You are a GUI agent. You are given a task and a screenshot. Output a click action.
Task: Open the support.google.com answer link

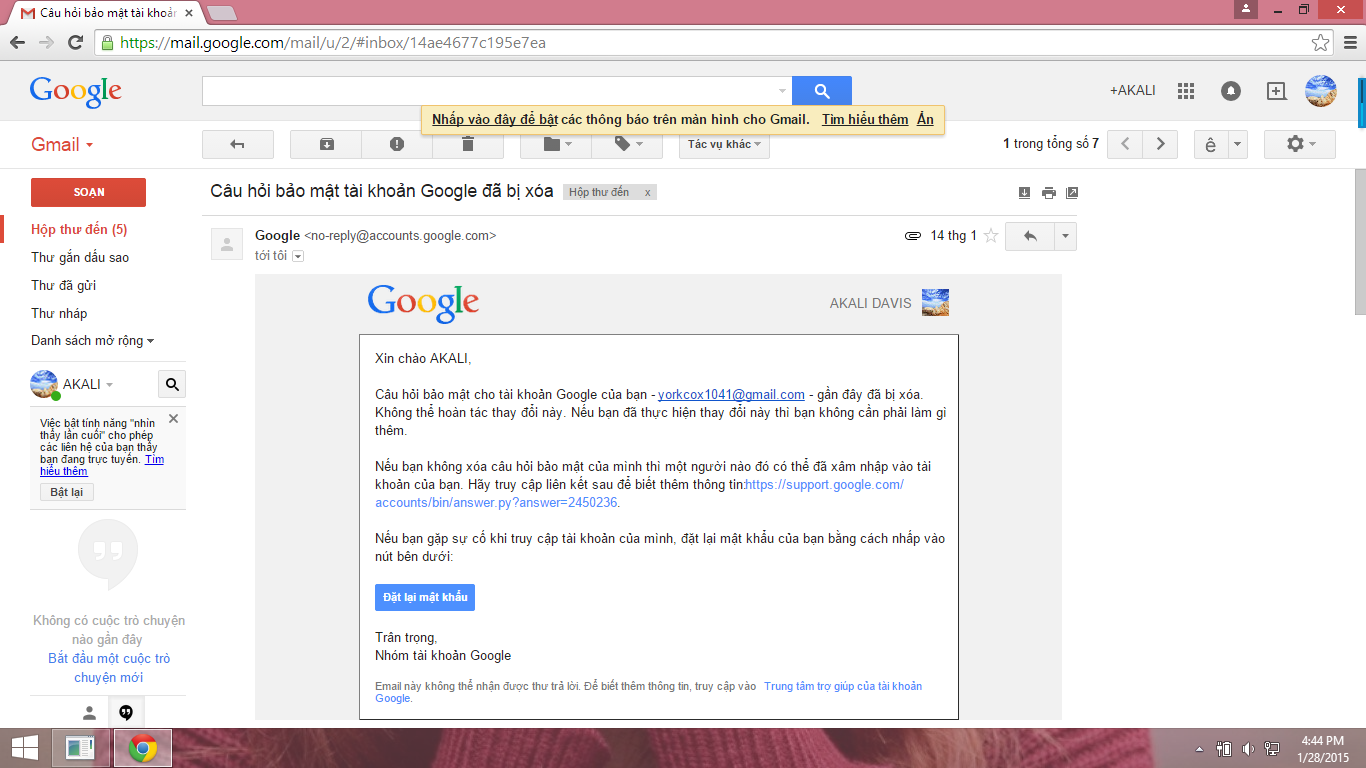click(x=639, y=493)
